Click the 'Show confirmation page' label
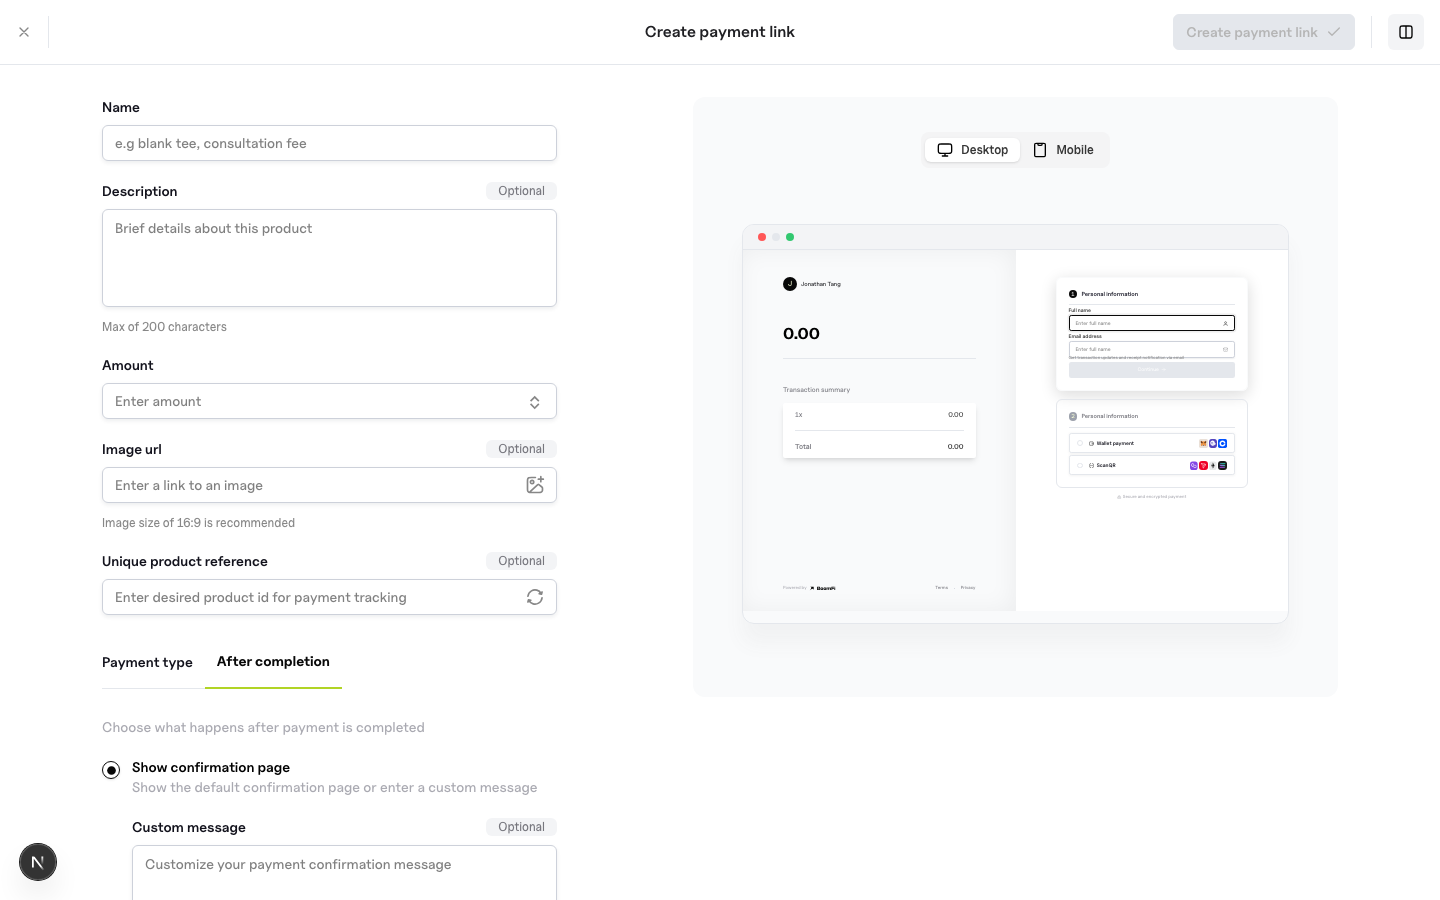The image size is (1440, 900). (x=211, y=767)
